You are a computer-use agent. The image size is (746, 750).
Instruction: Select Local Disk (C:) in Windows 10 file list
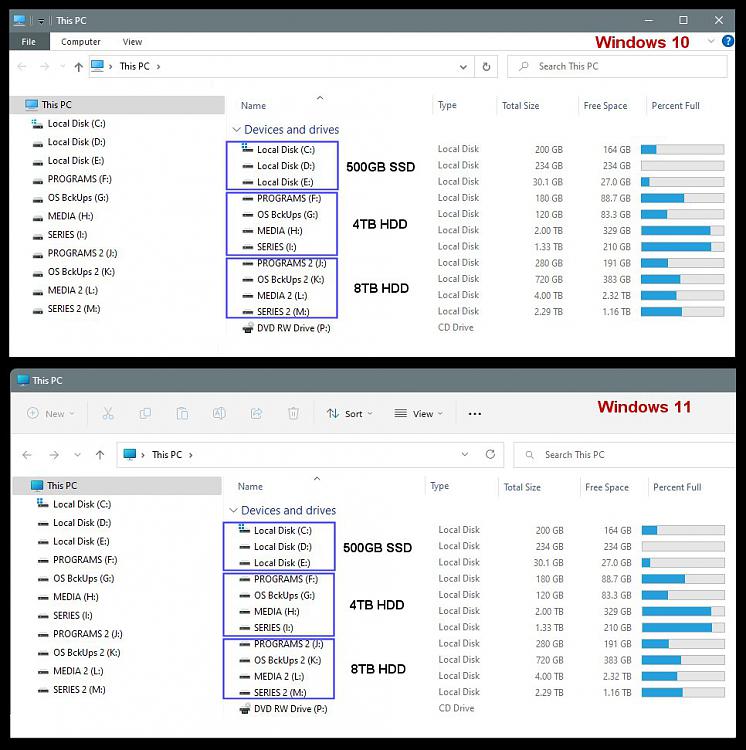click(x=278, y=149)
